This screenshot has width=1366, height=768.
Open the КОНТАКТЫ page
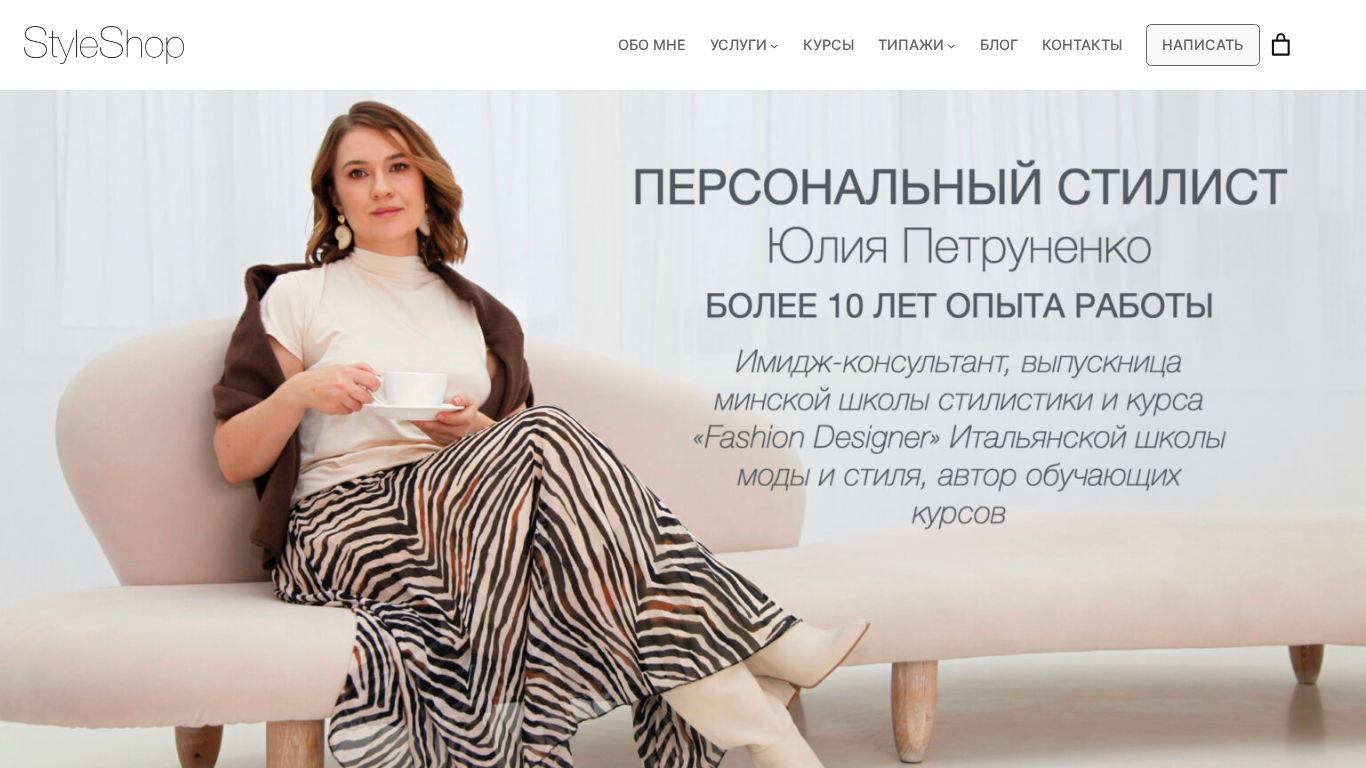point(1082,45)
